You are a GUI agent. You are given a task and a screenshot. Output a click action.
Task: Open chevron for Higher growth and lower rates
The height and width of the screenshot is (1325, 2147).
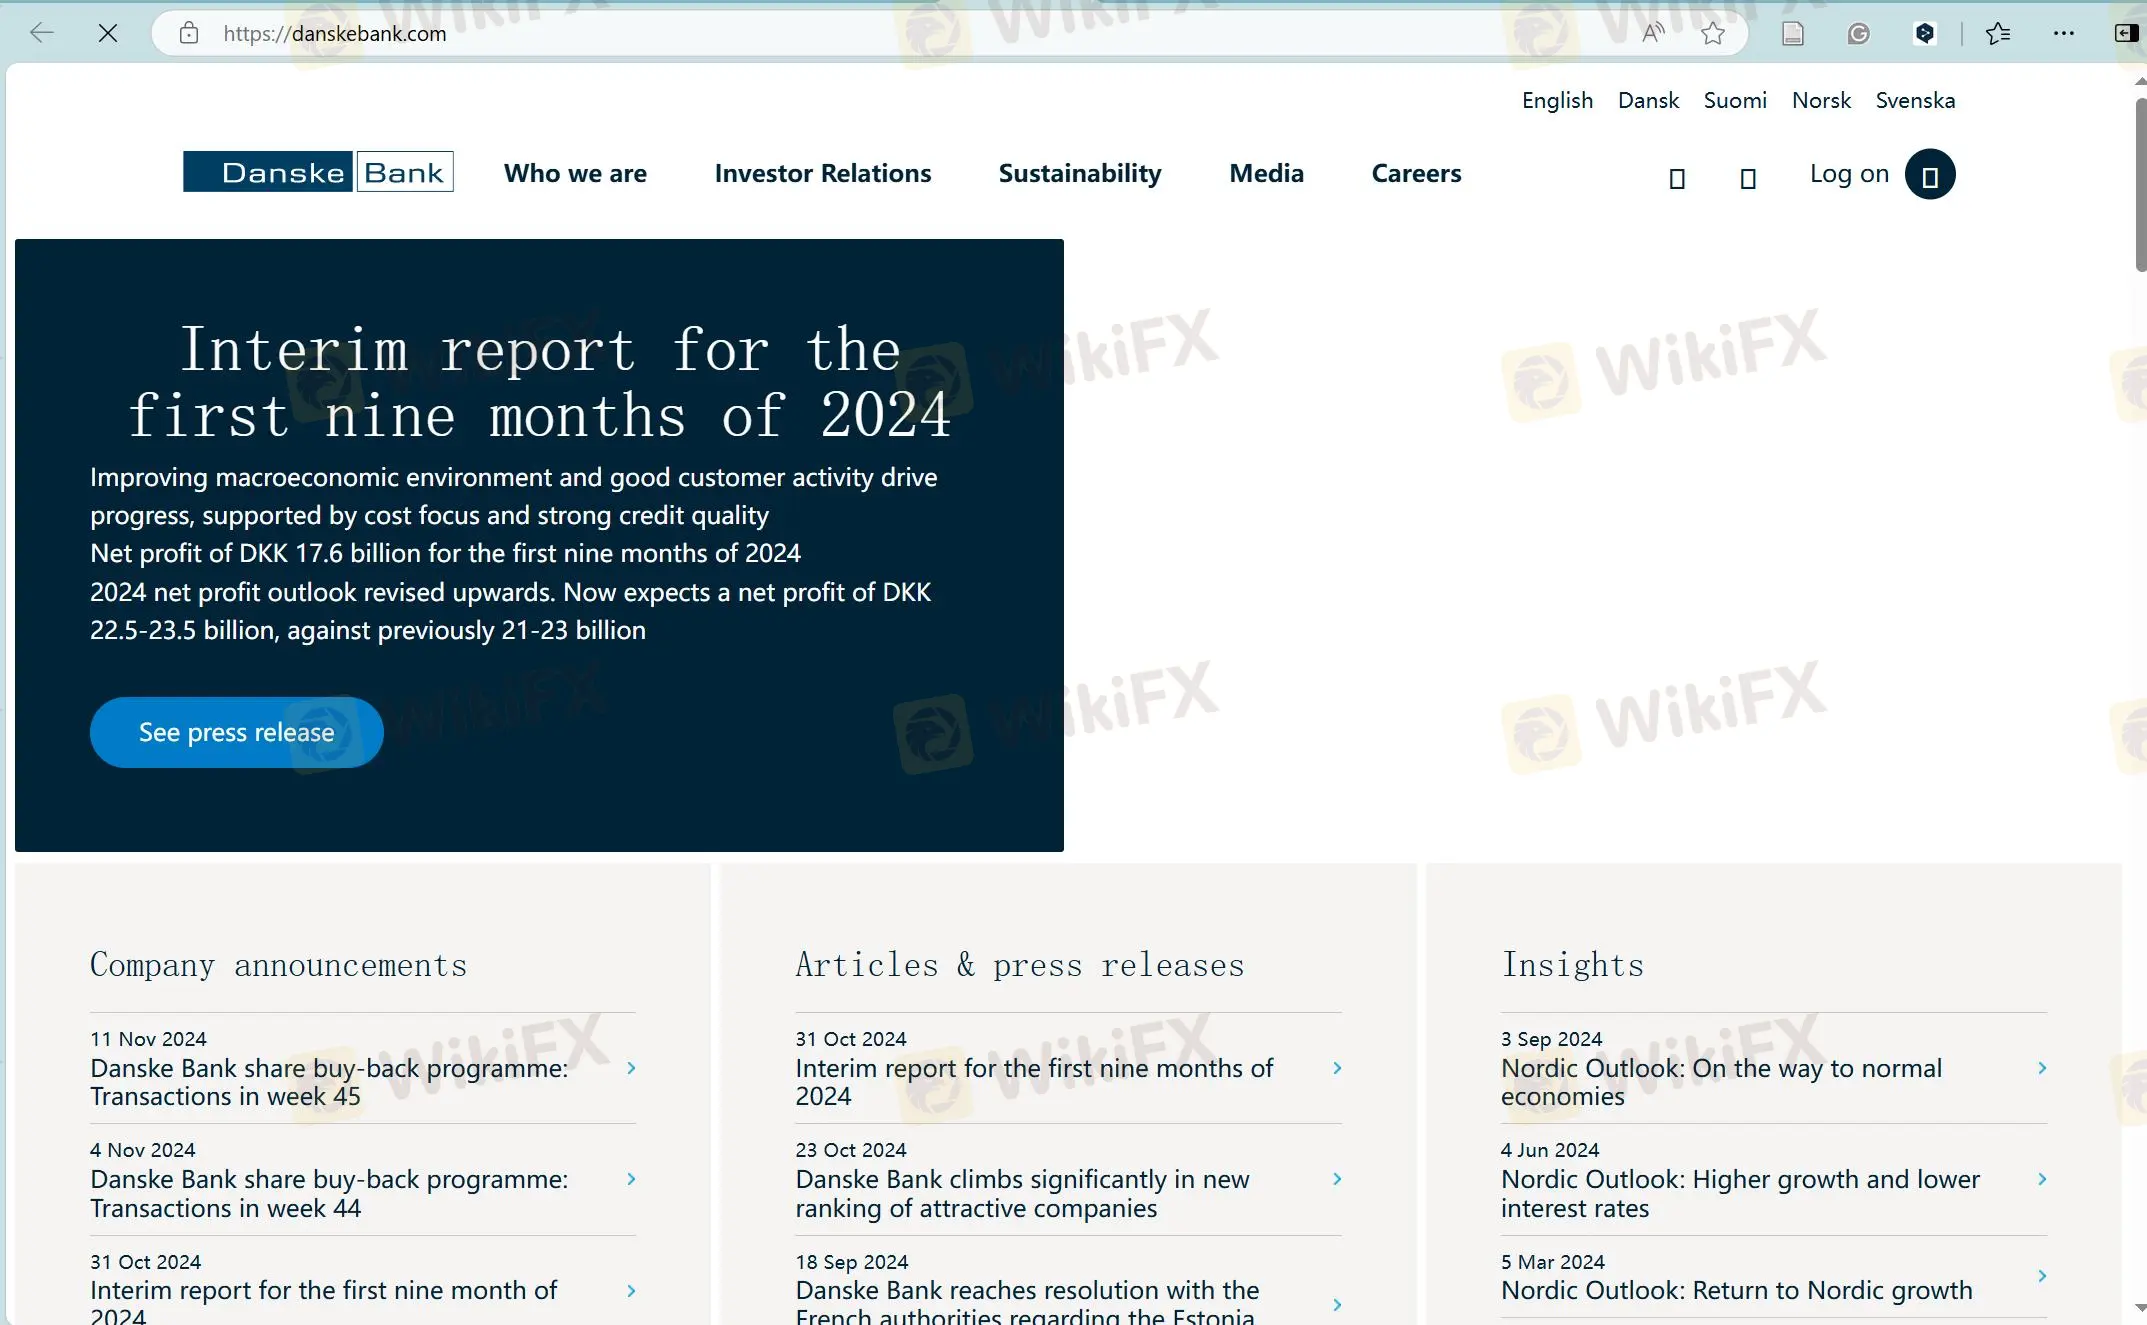[x=2042, y=1179]
